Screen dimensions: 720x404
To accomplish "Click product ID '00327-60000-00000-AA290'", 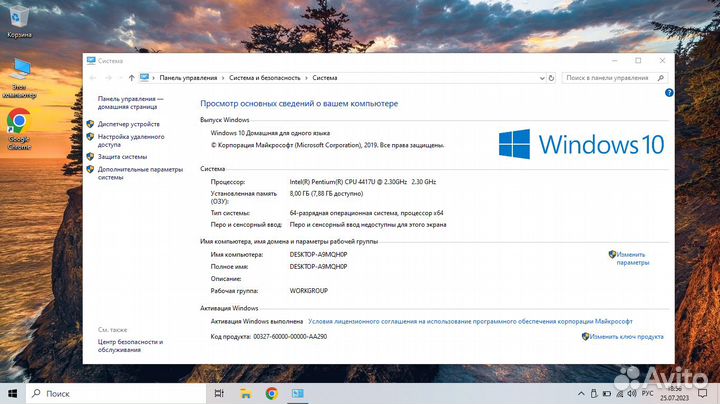I will coord(290,337).
